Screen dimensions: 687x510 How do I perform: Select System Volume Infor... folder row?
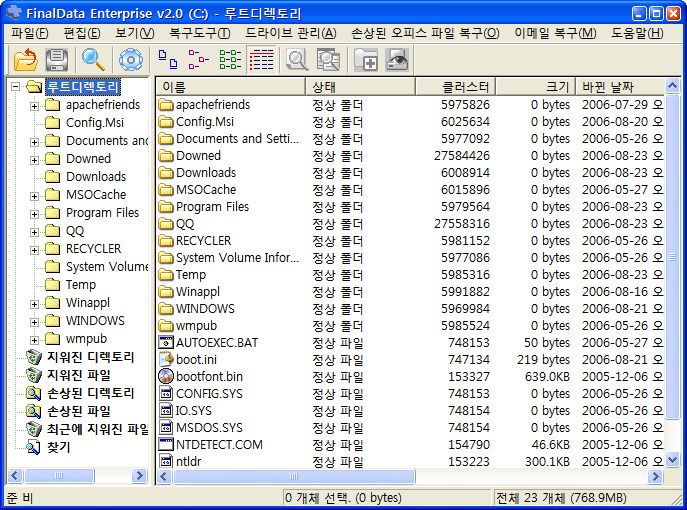pos(410,258)
